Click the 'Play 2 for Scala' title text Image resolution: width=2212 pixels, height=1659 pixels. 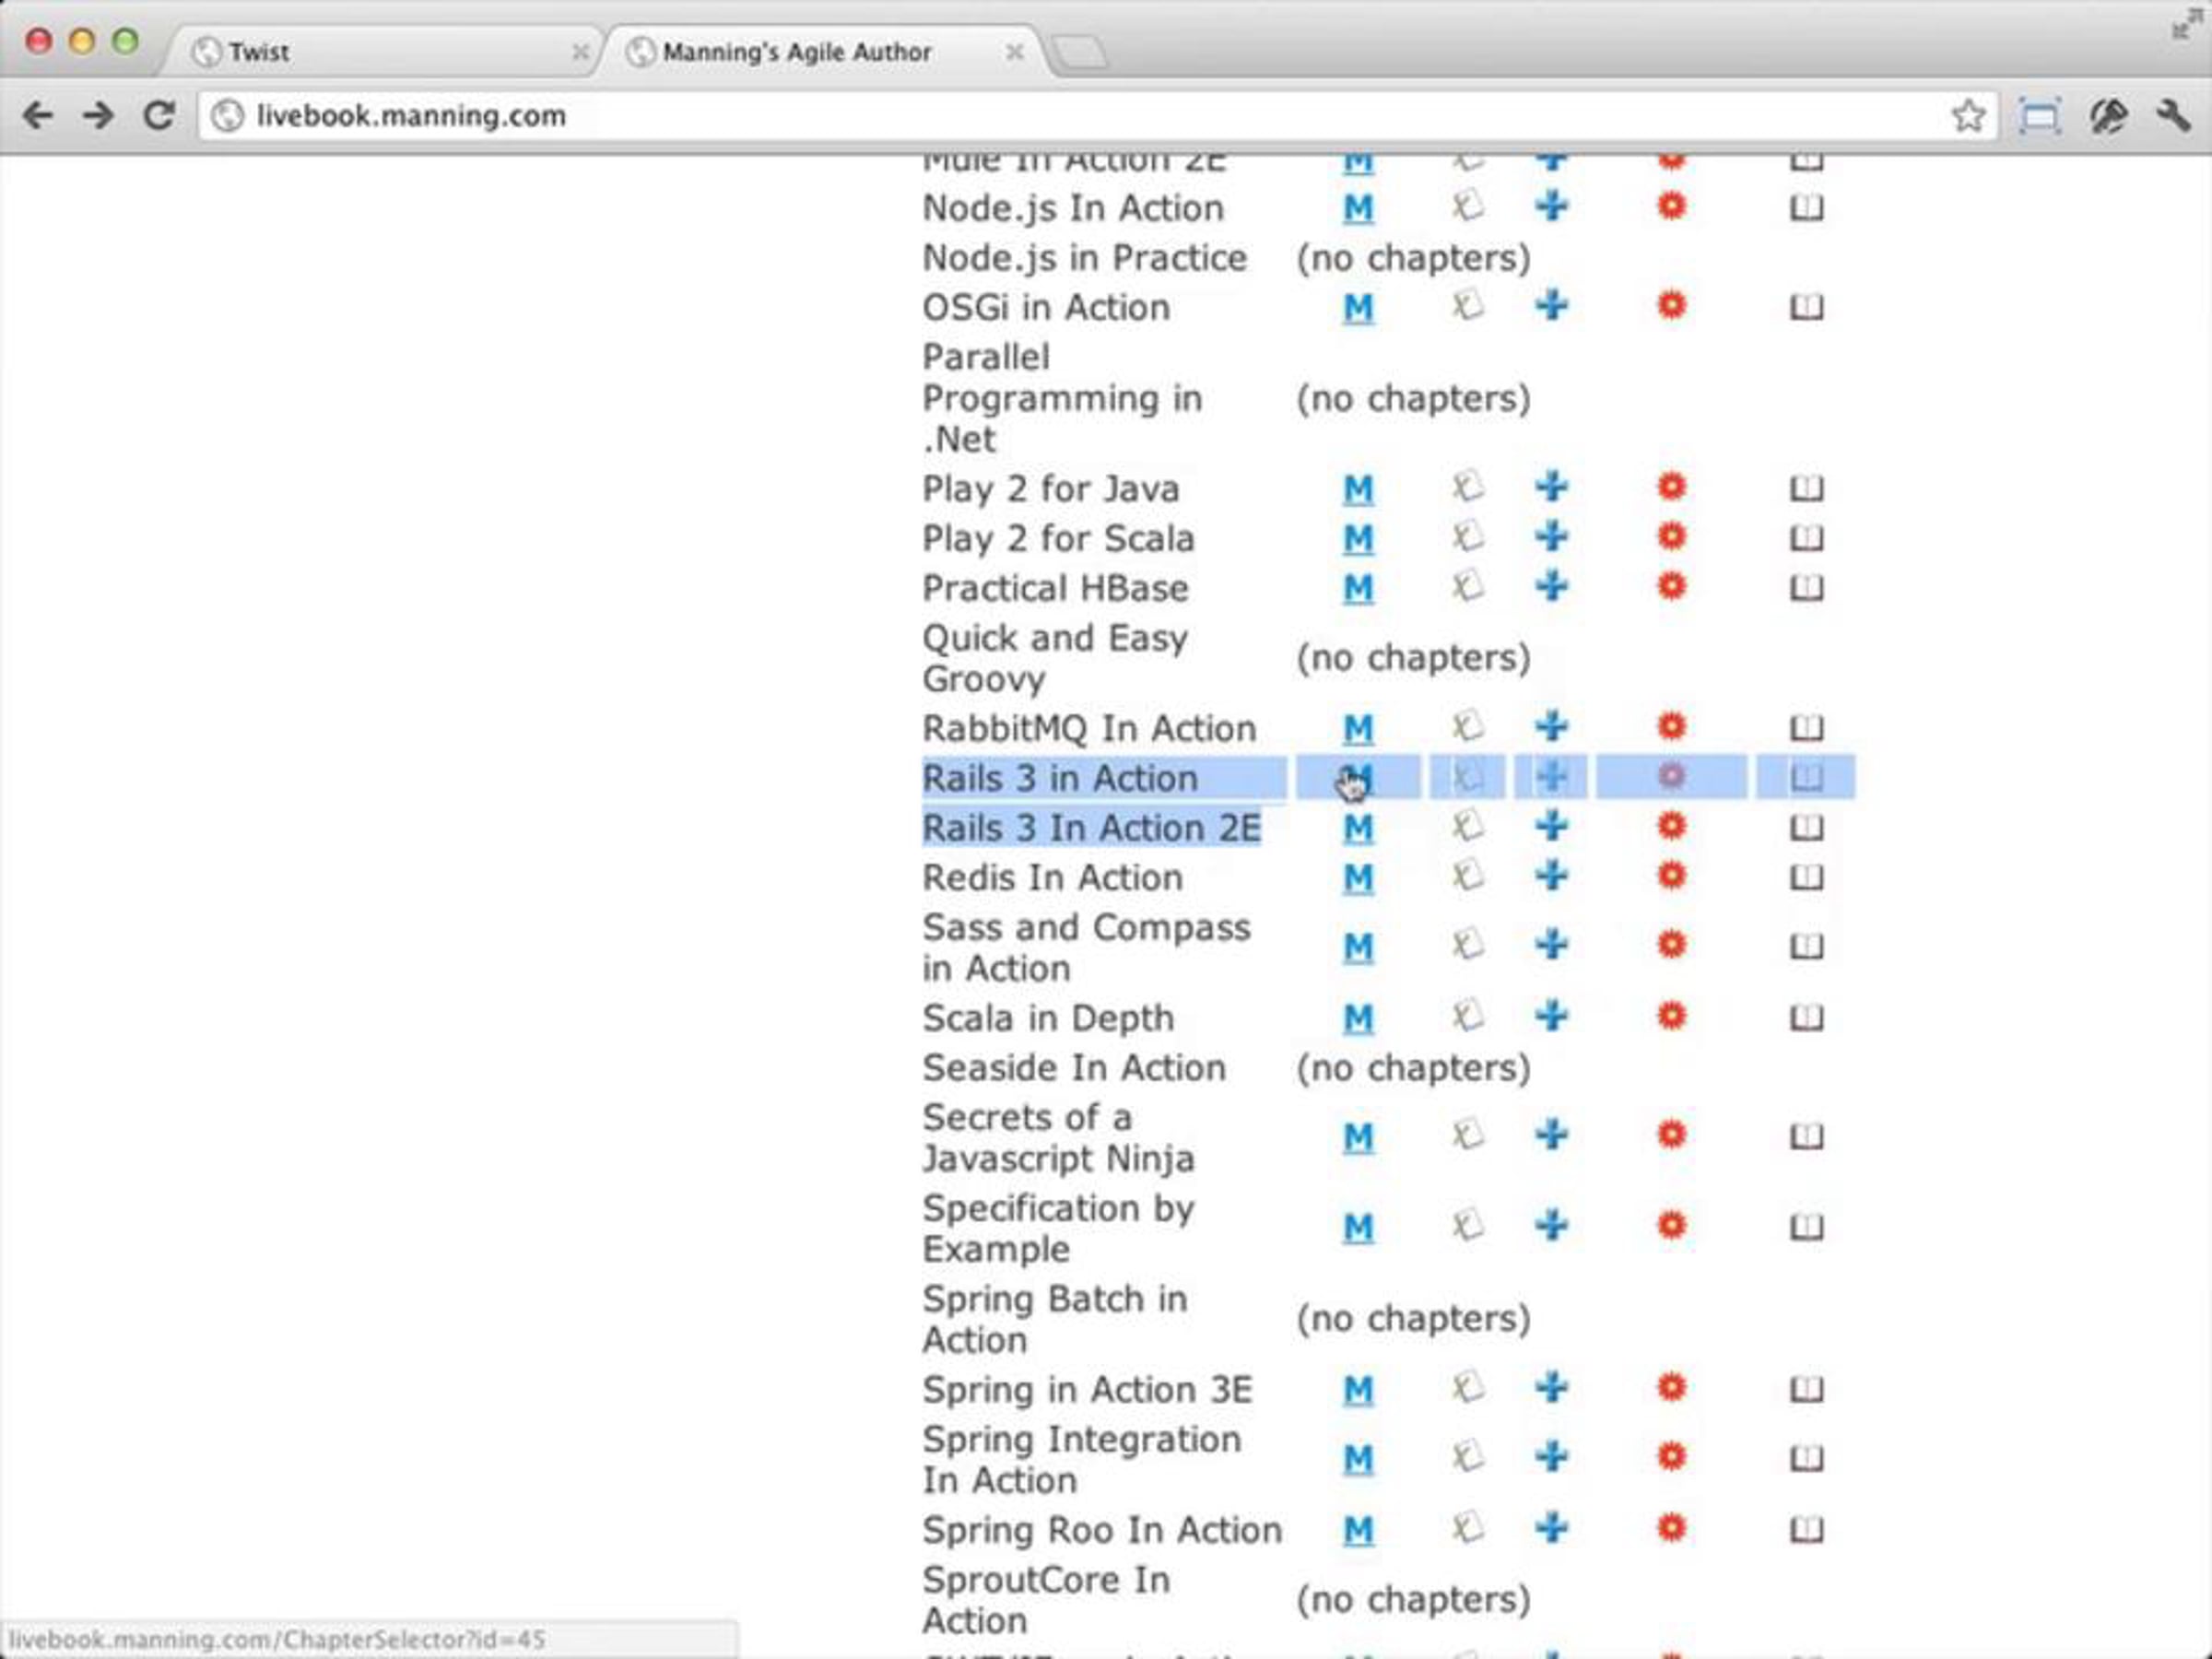1058,538
